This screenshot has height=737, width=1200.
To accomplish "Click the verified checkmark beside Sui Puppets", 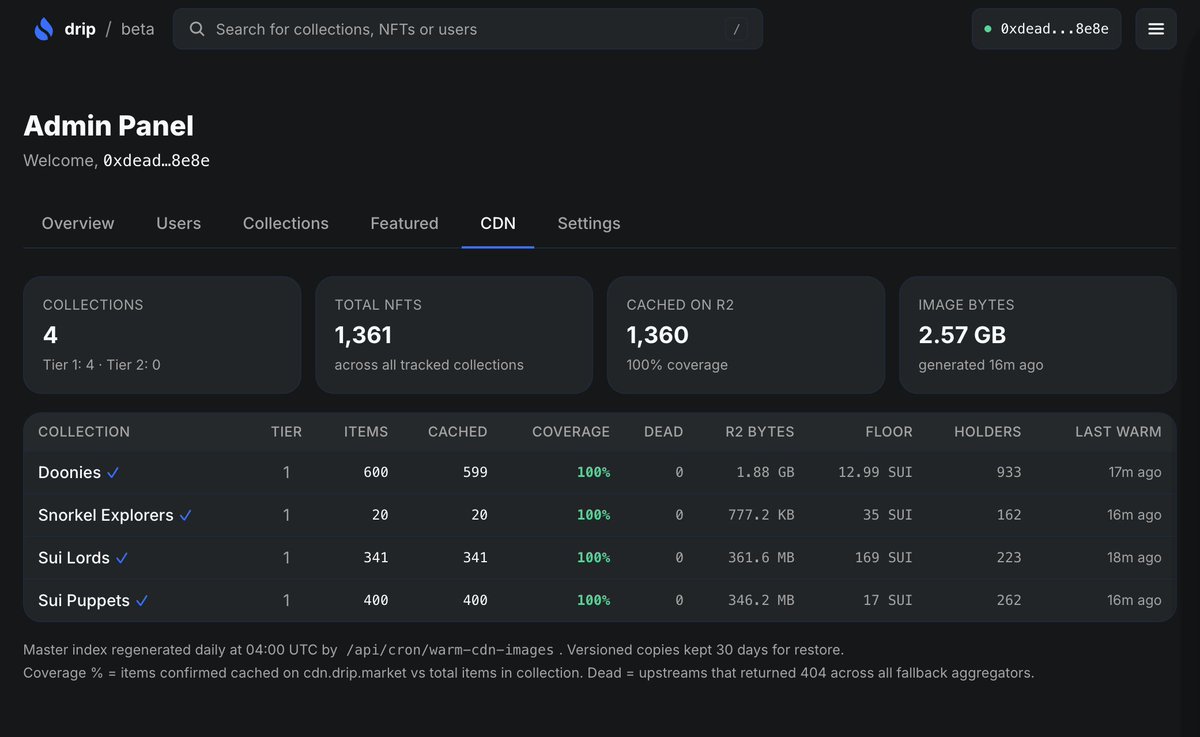I will click(142, 601).
